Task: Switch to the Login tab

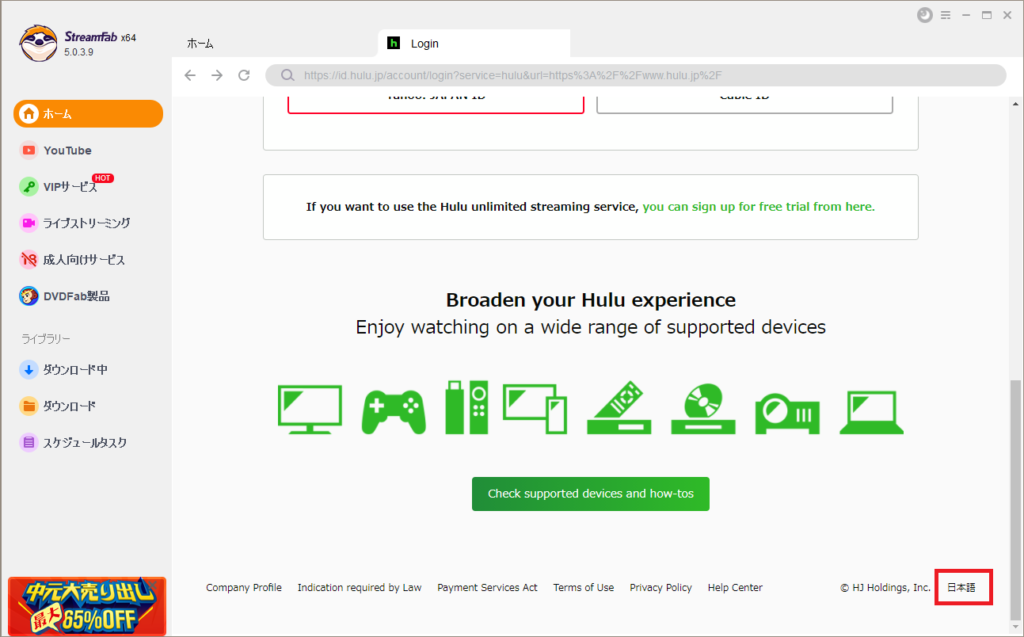Action: [474, 44]
